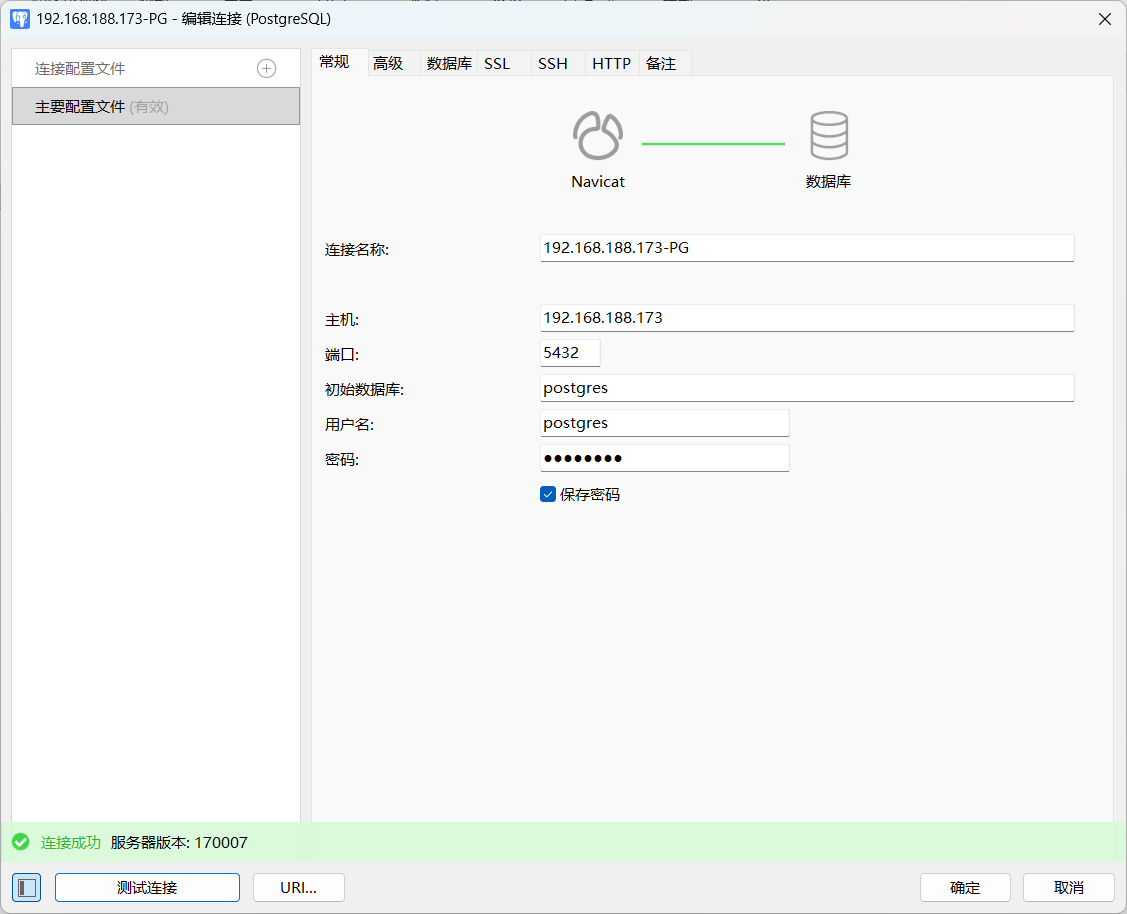
Task: Click the Navicat logo icon
Action: click(598, 136)
